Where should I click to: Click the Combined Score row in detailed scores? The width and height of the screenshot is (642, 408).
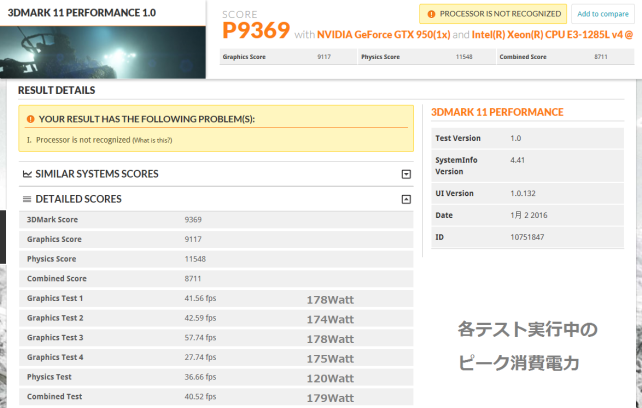coord(216,279)
